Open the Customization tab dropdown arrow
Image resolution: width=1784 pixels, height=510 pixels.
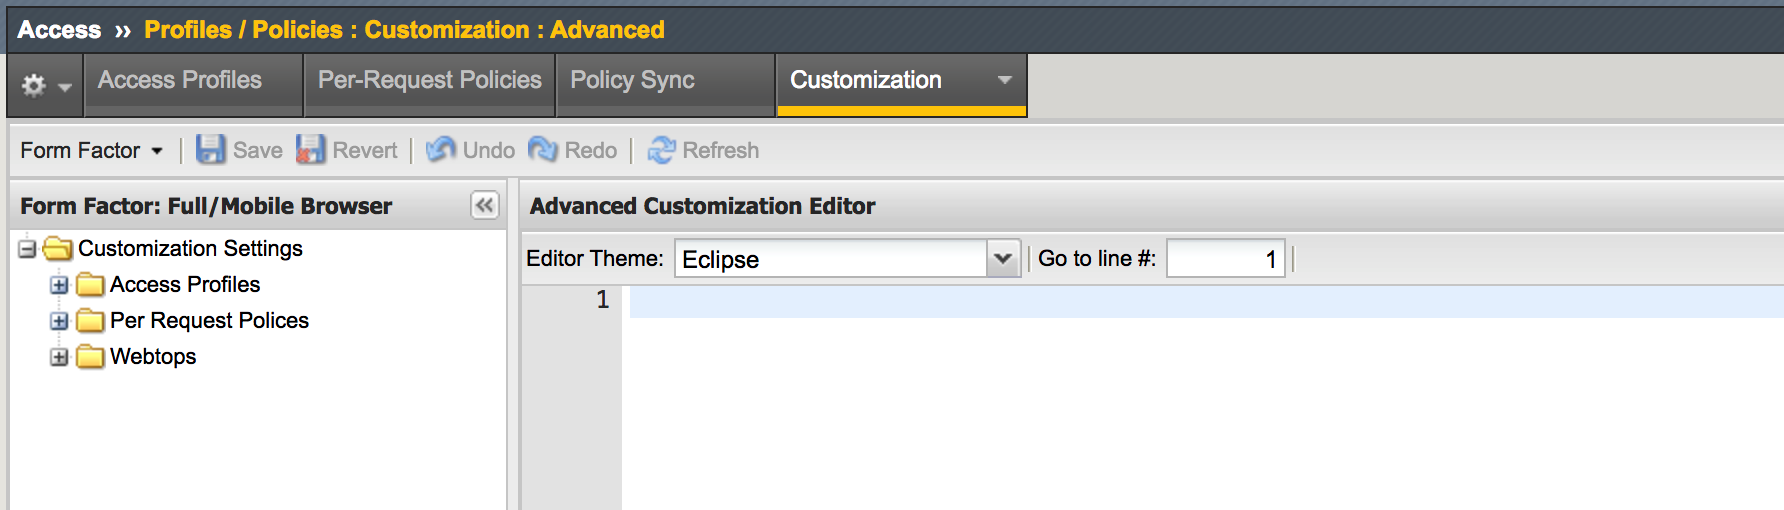pyautogui.click(x=1005, y=80)
